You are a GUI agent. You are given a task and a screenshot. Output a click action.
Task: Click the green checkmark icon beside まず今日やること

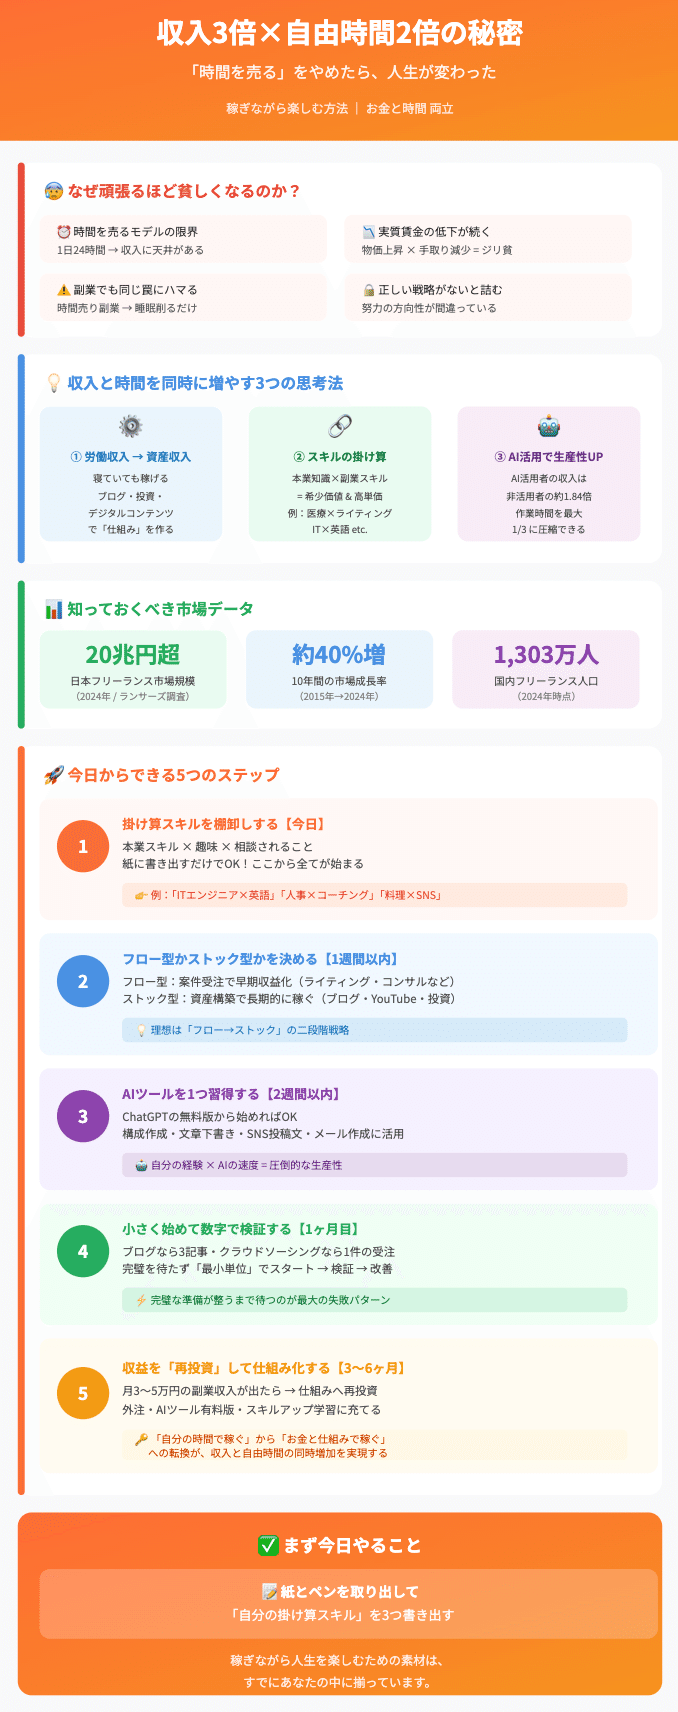tap(268, 1545)
